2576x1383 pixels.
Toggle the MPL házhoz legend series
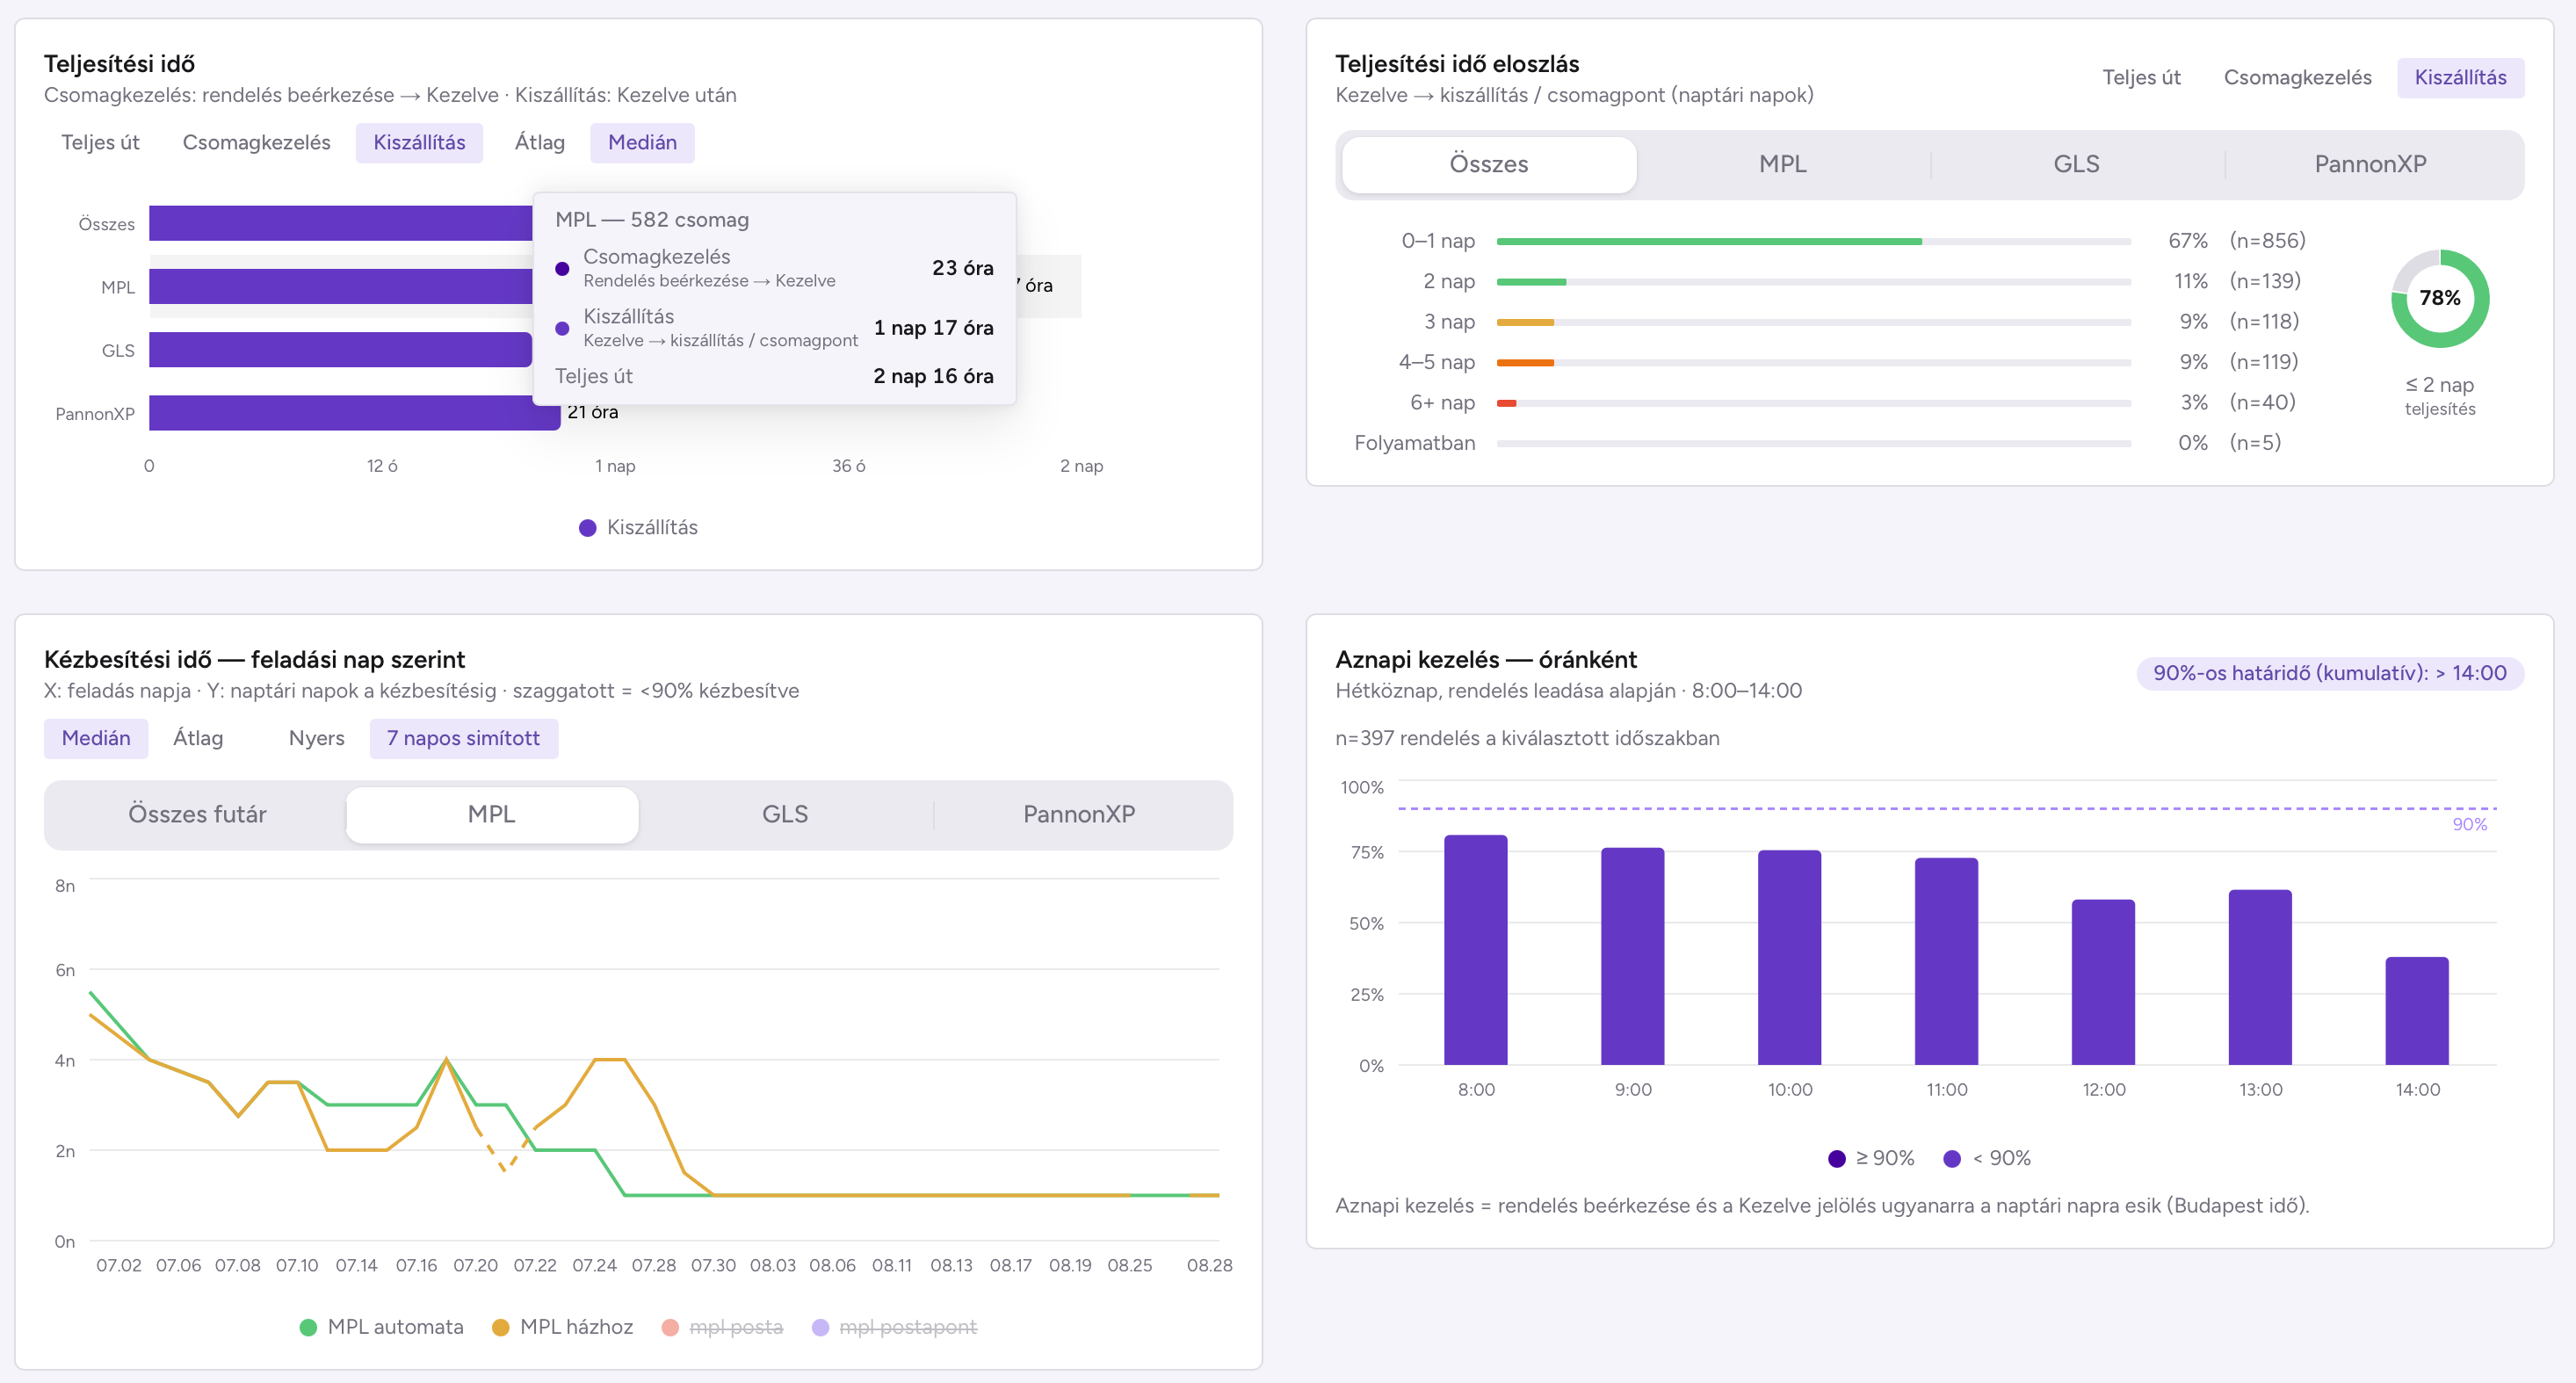point(563,1328)
